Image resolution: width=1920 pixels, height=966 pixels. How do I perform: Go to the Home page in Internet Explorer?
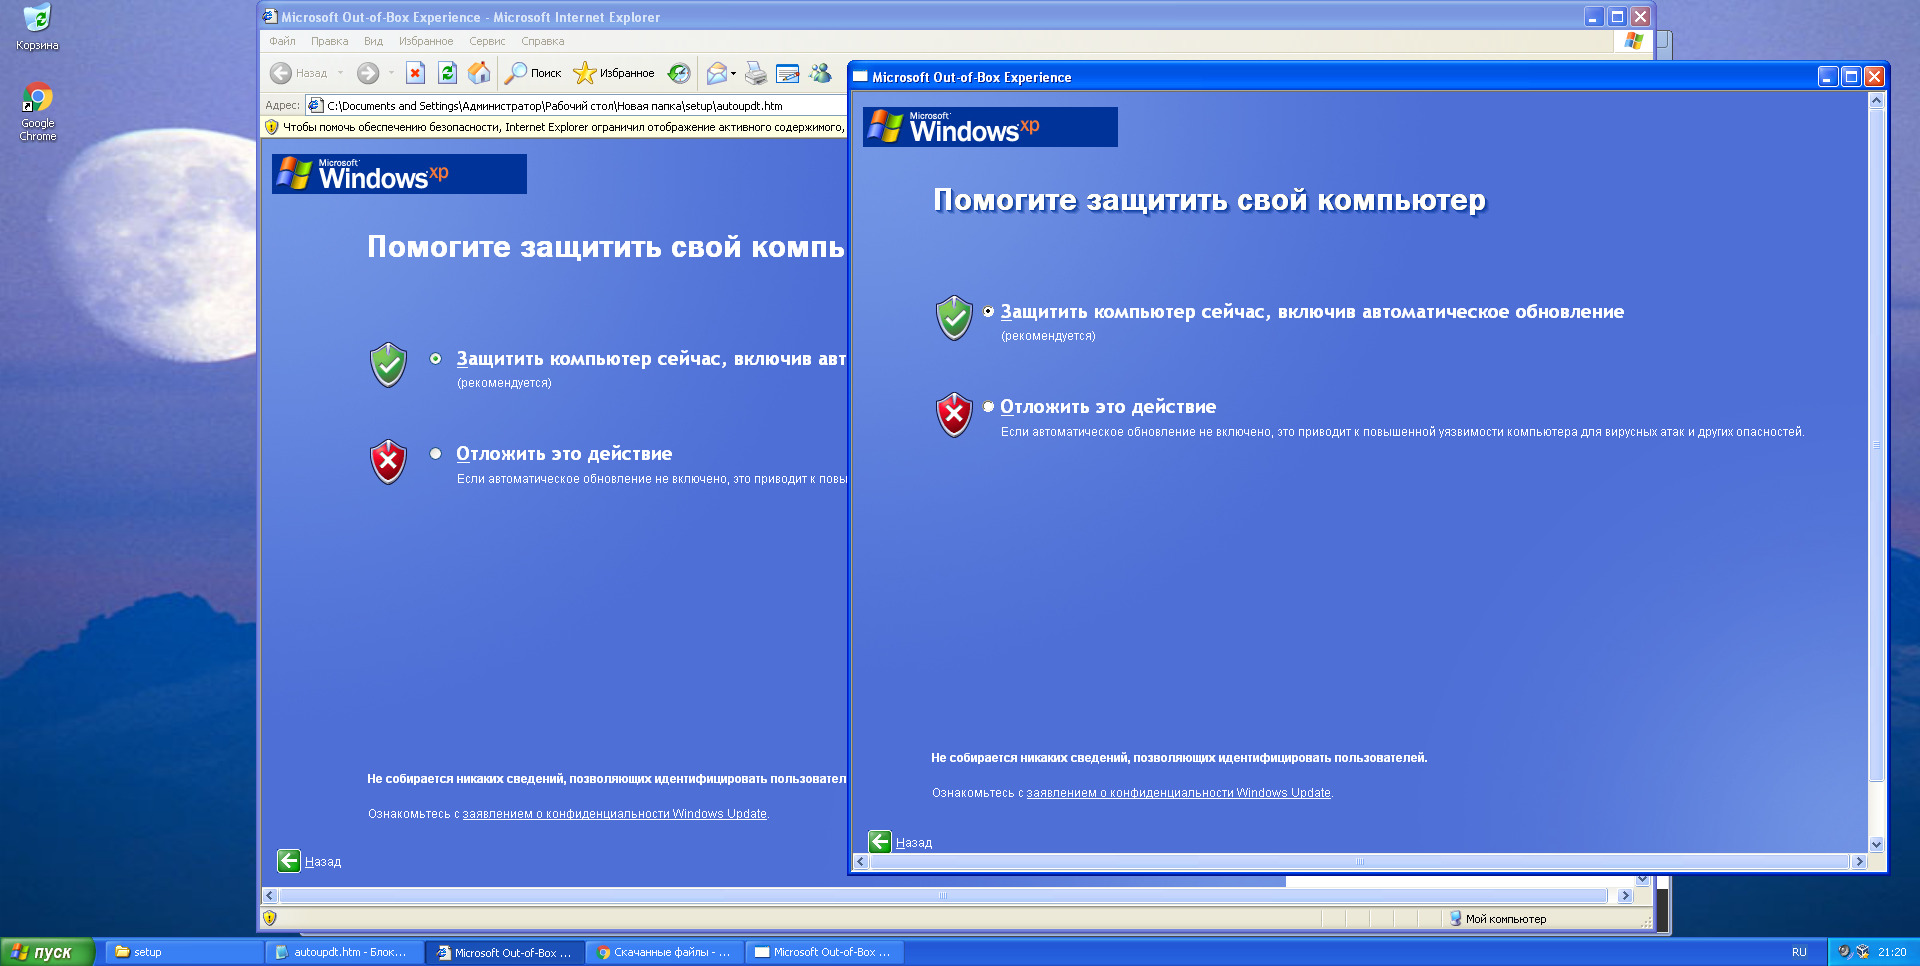480,73
